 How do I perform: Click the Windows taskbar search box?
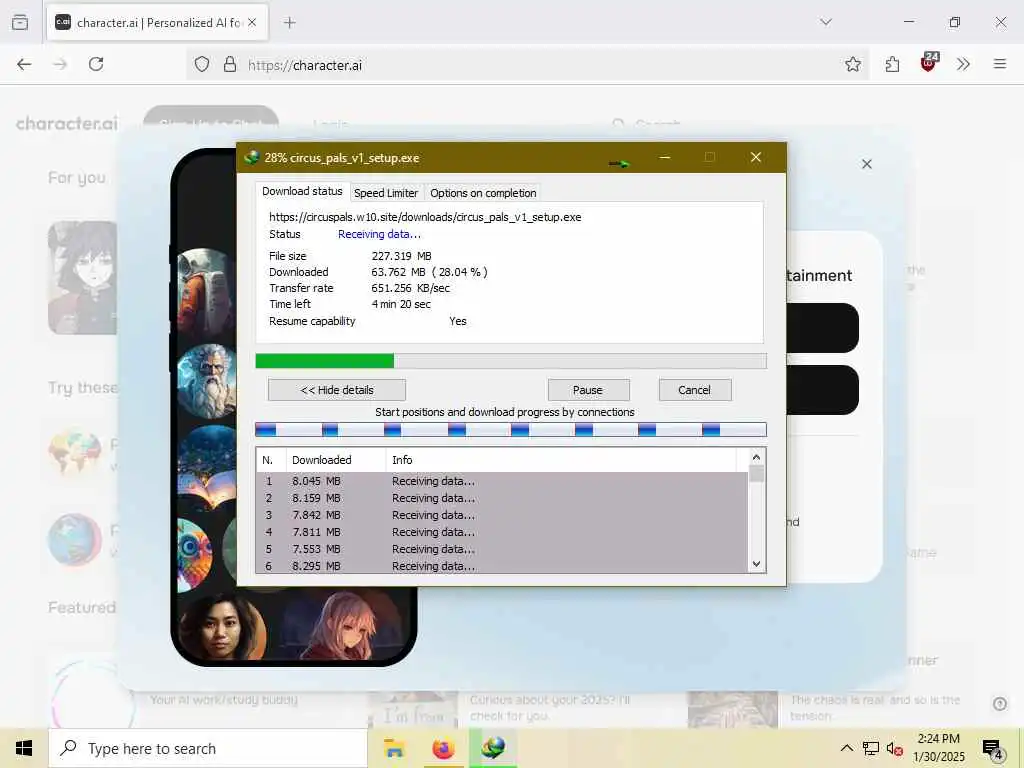(208, 748)
